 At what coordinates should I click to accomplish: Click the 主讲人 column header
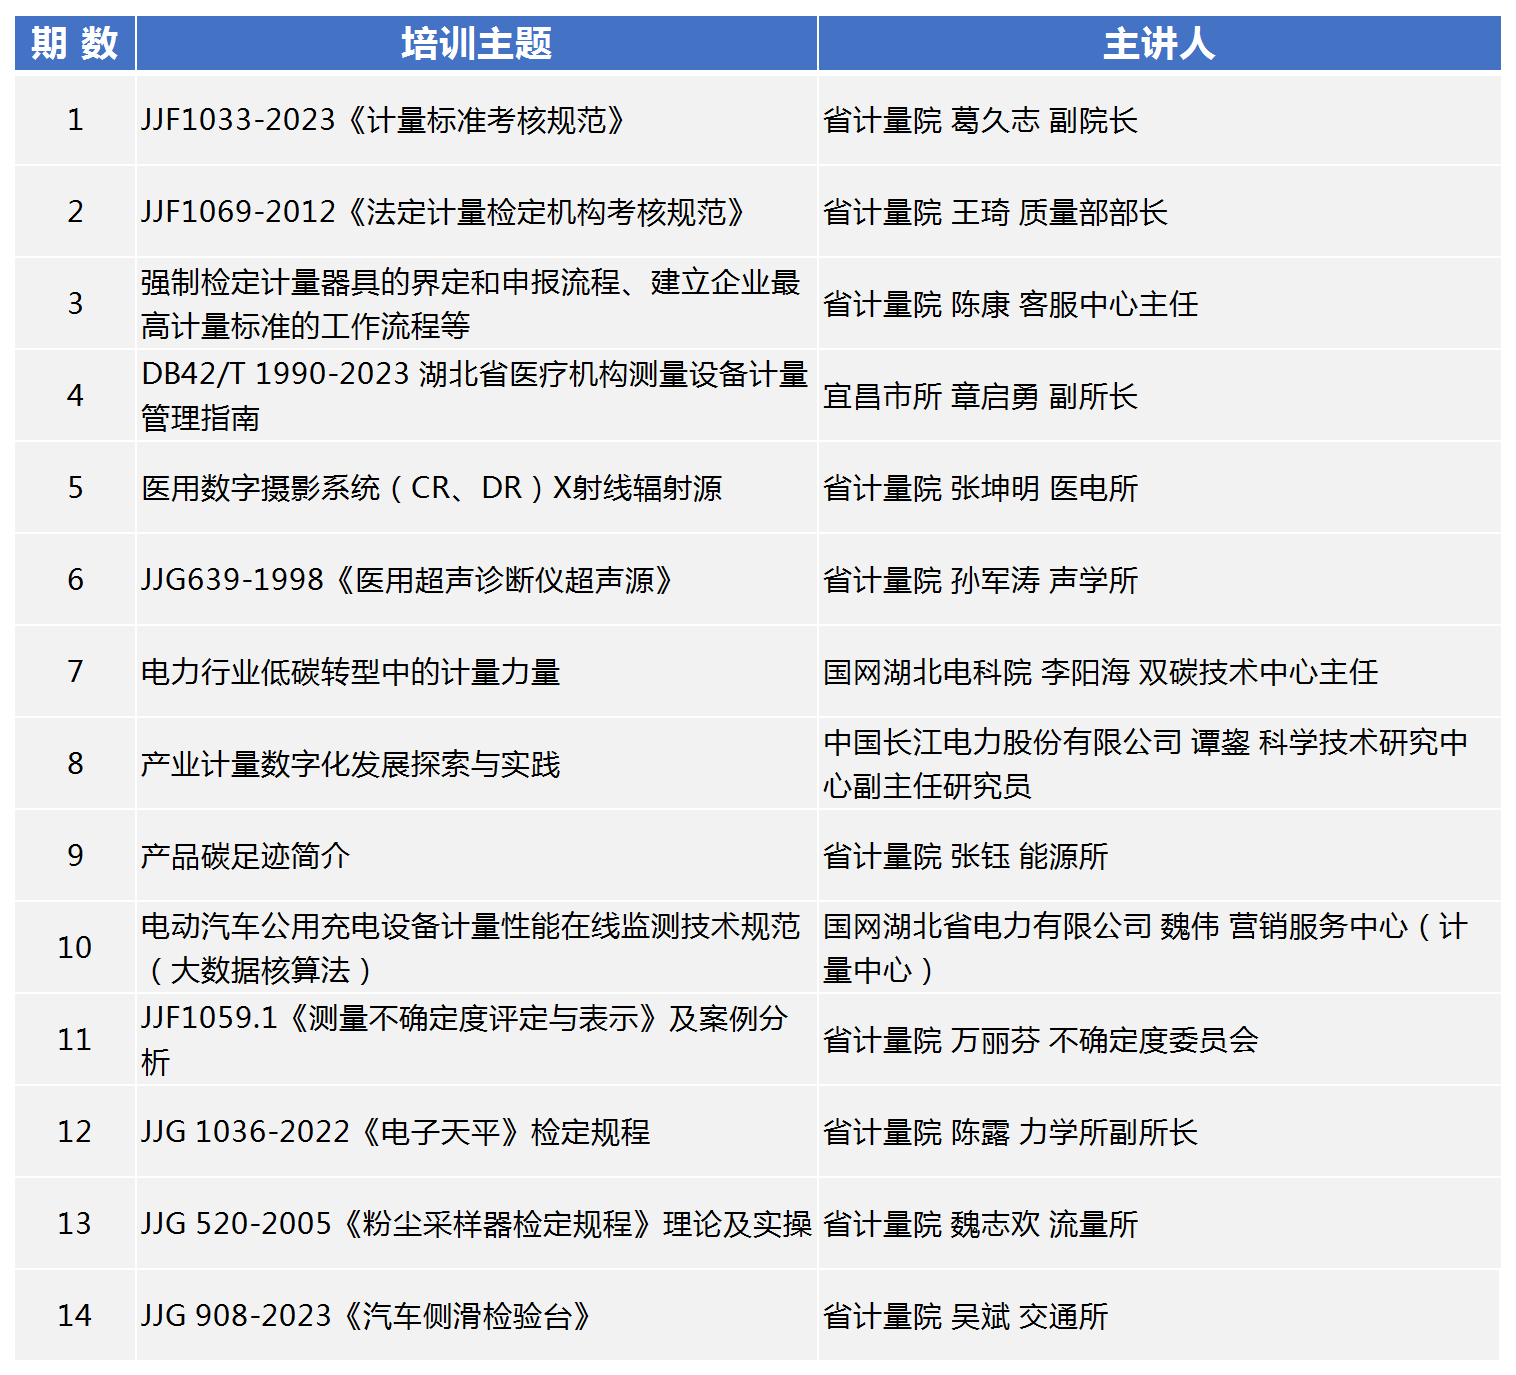(1158, 44)
